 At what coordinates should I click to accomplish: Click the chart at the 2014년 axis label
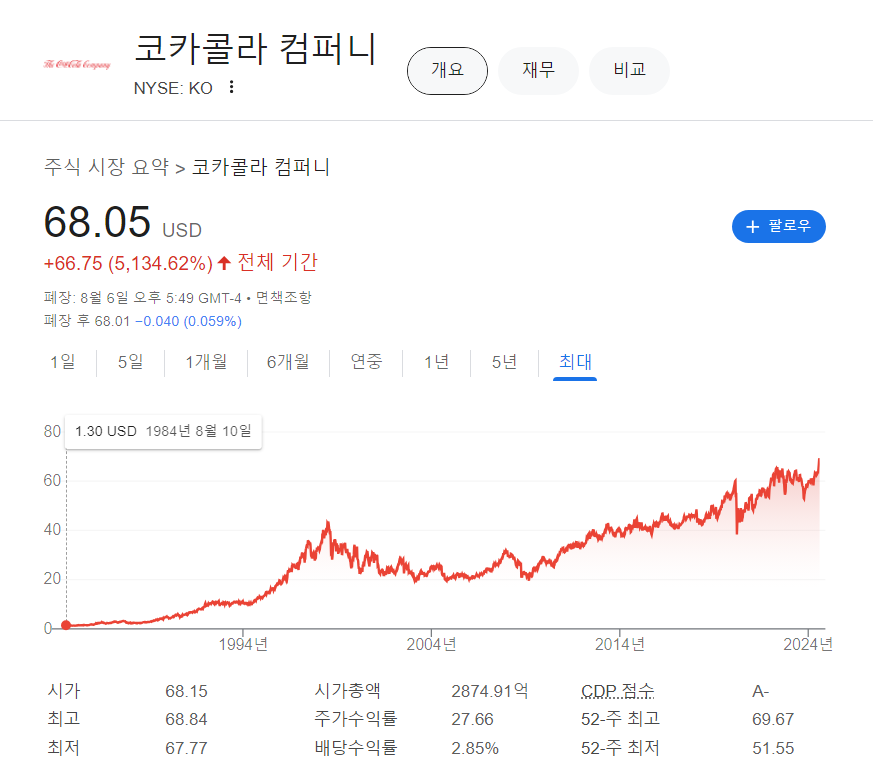click(x=620, y=645)
